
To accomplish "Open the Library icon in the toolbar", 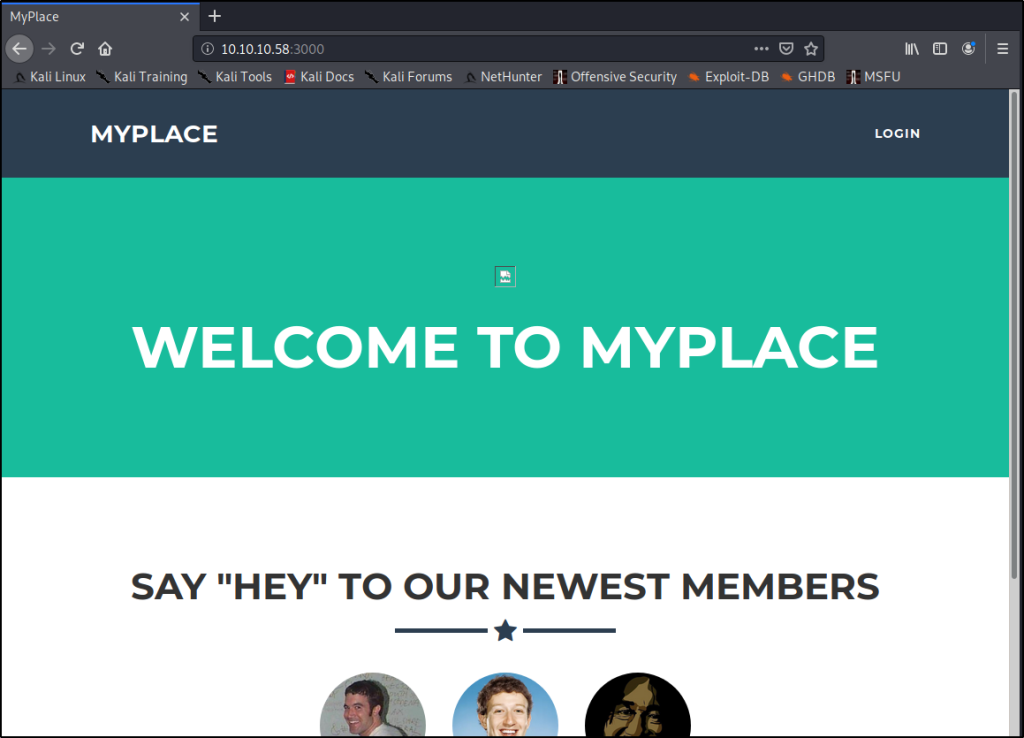I will pyautogui.click(x=912, y=49).
